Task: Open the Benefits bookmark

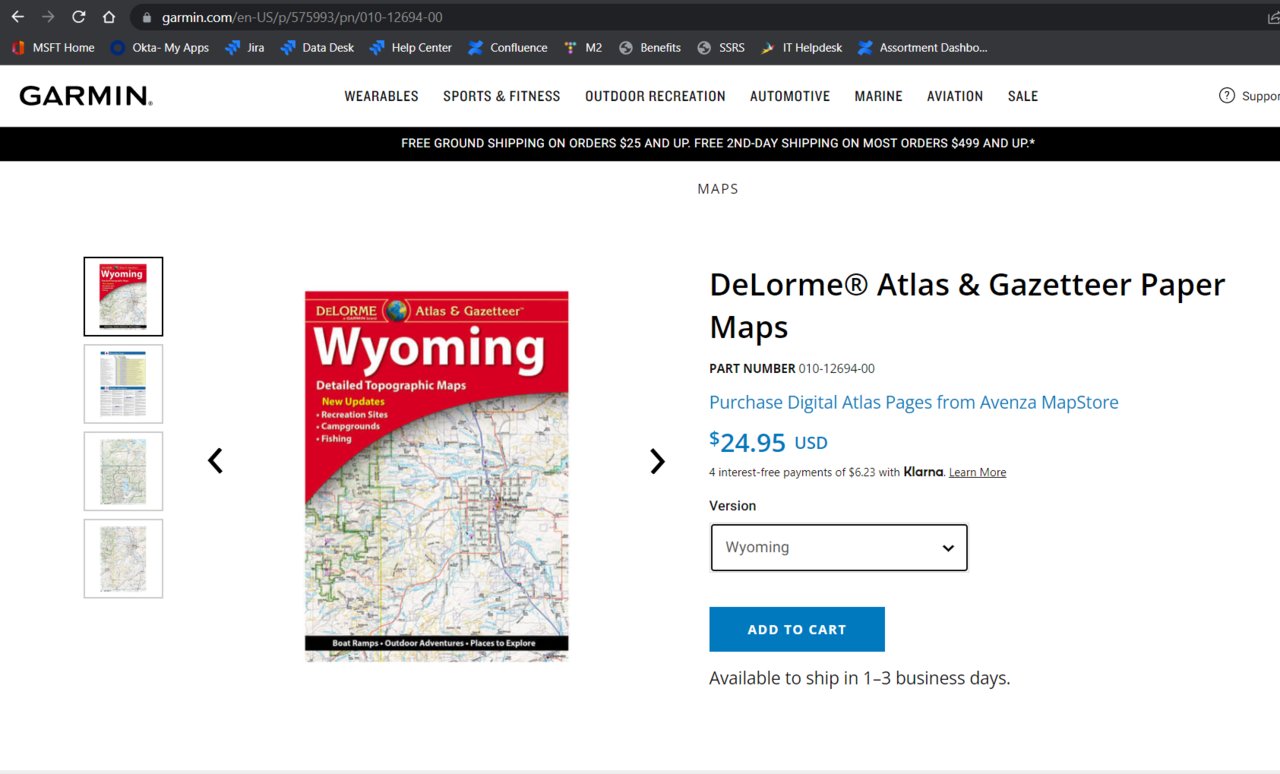Action: (x=650, y=47)
